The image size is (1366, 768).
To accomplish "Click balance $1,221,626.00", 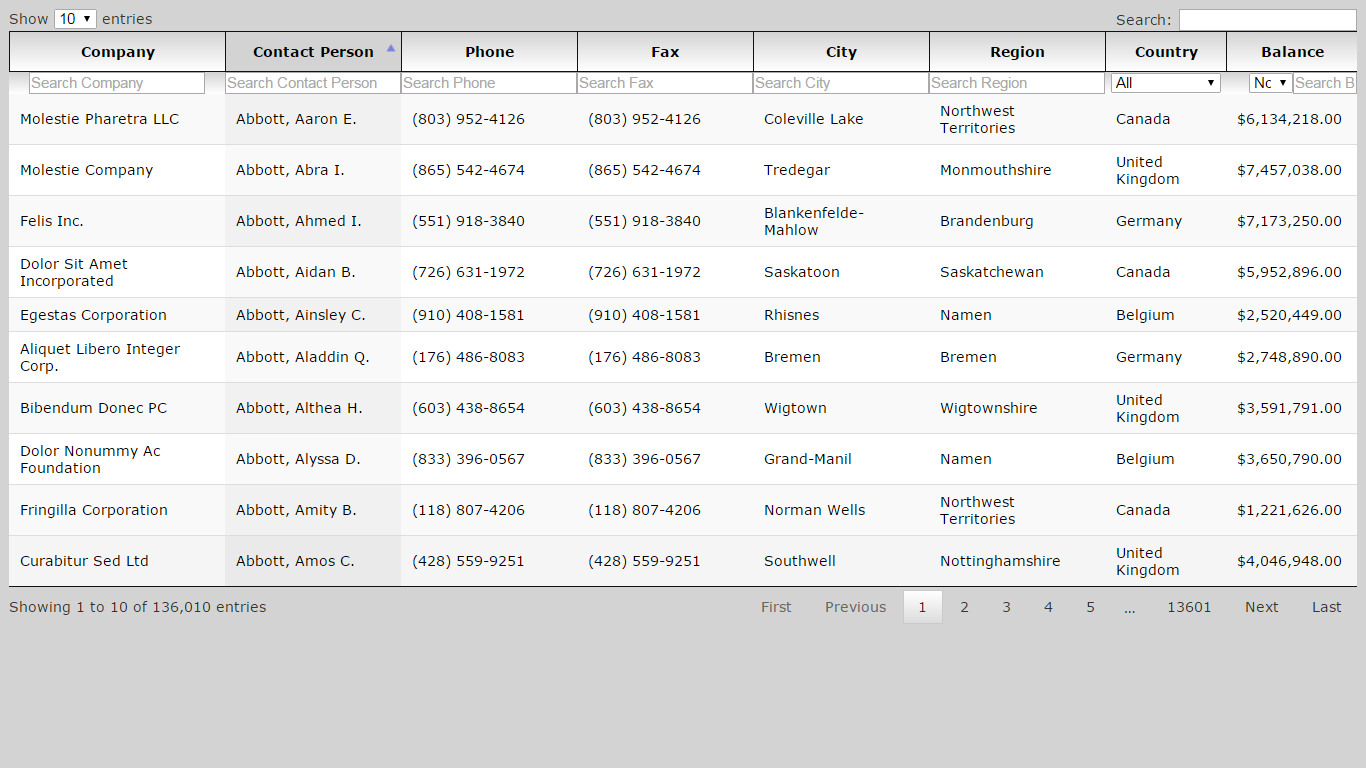I will pyautogui.click(x=1289, y=510).
